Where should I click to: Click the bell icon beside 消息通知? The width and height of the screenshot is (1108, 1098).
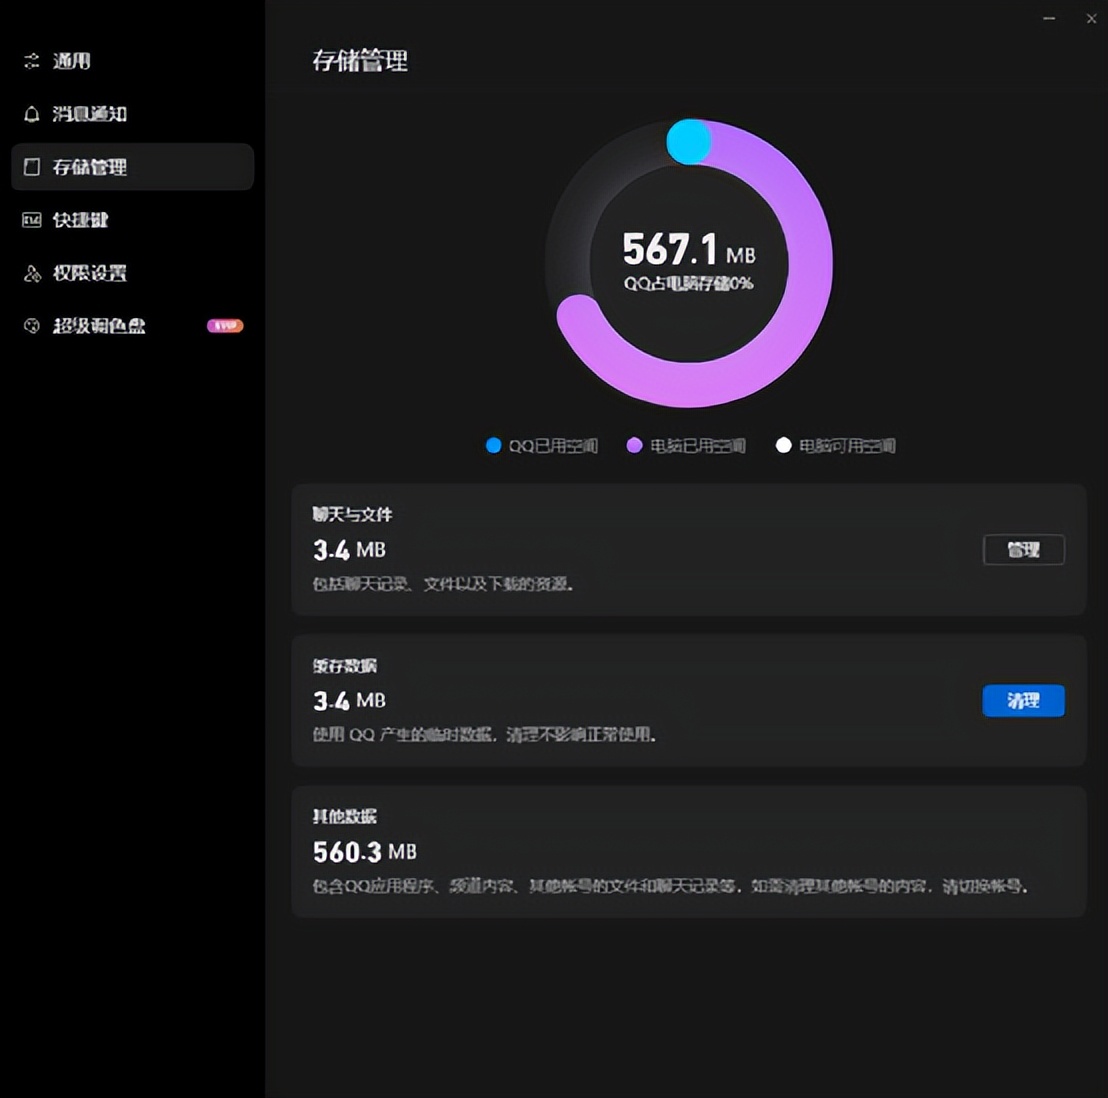click(30, 114)
